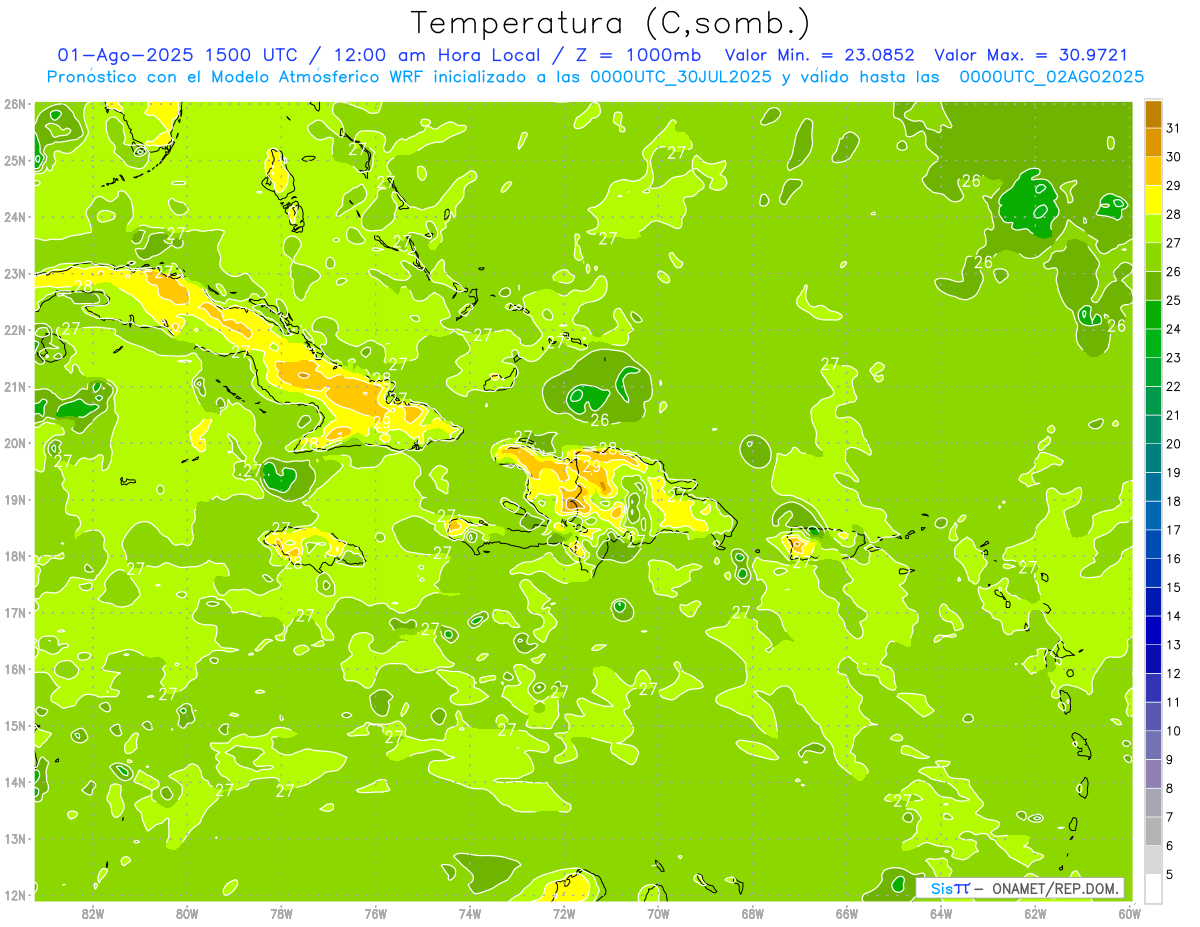Click the '13N' latitude axis label
This screenshot has height=927, width=1200.
click(15, 839)
